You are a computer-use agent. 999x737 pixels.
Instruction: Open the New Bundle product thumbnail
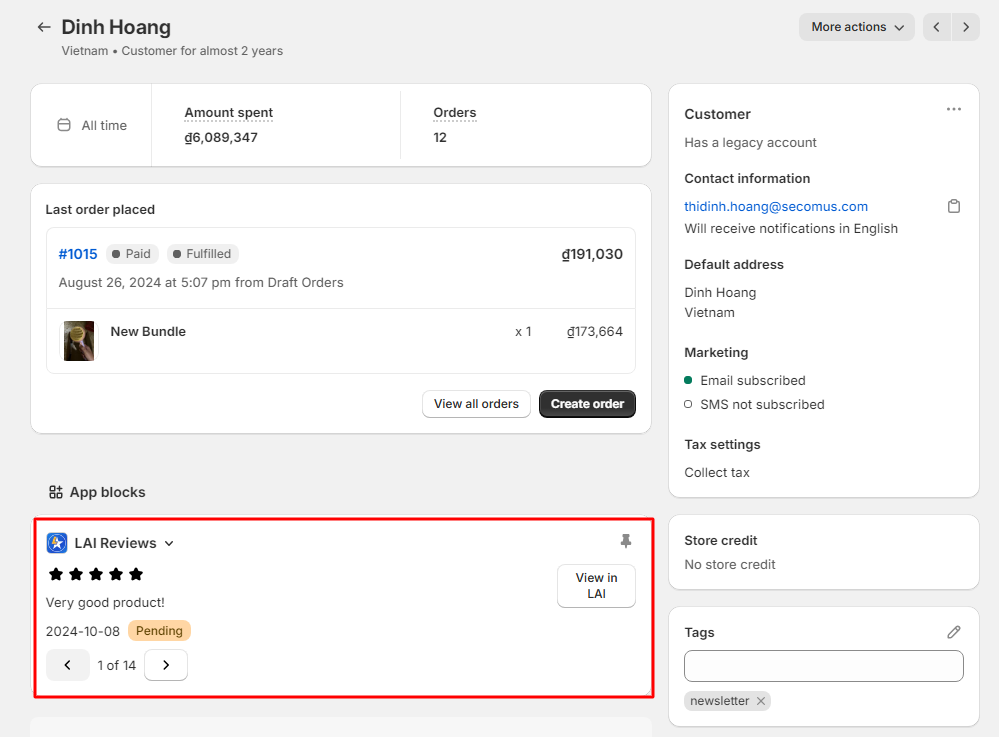pyautogui.click(x=79, y=341)
